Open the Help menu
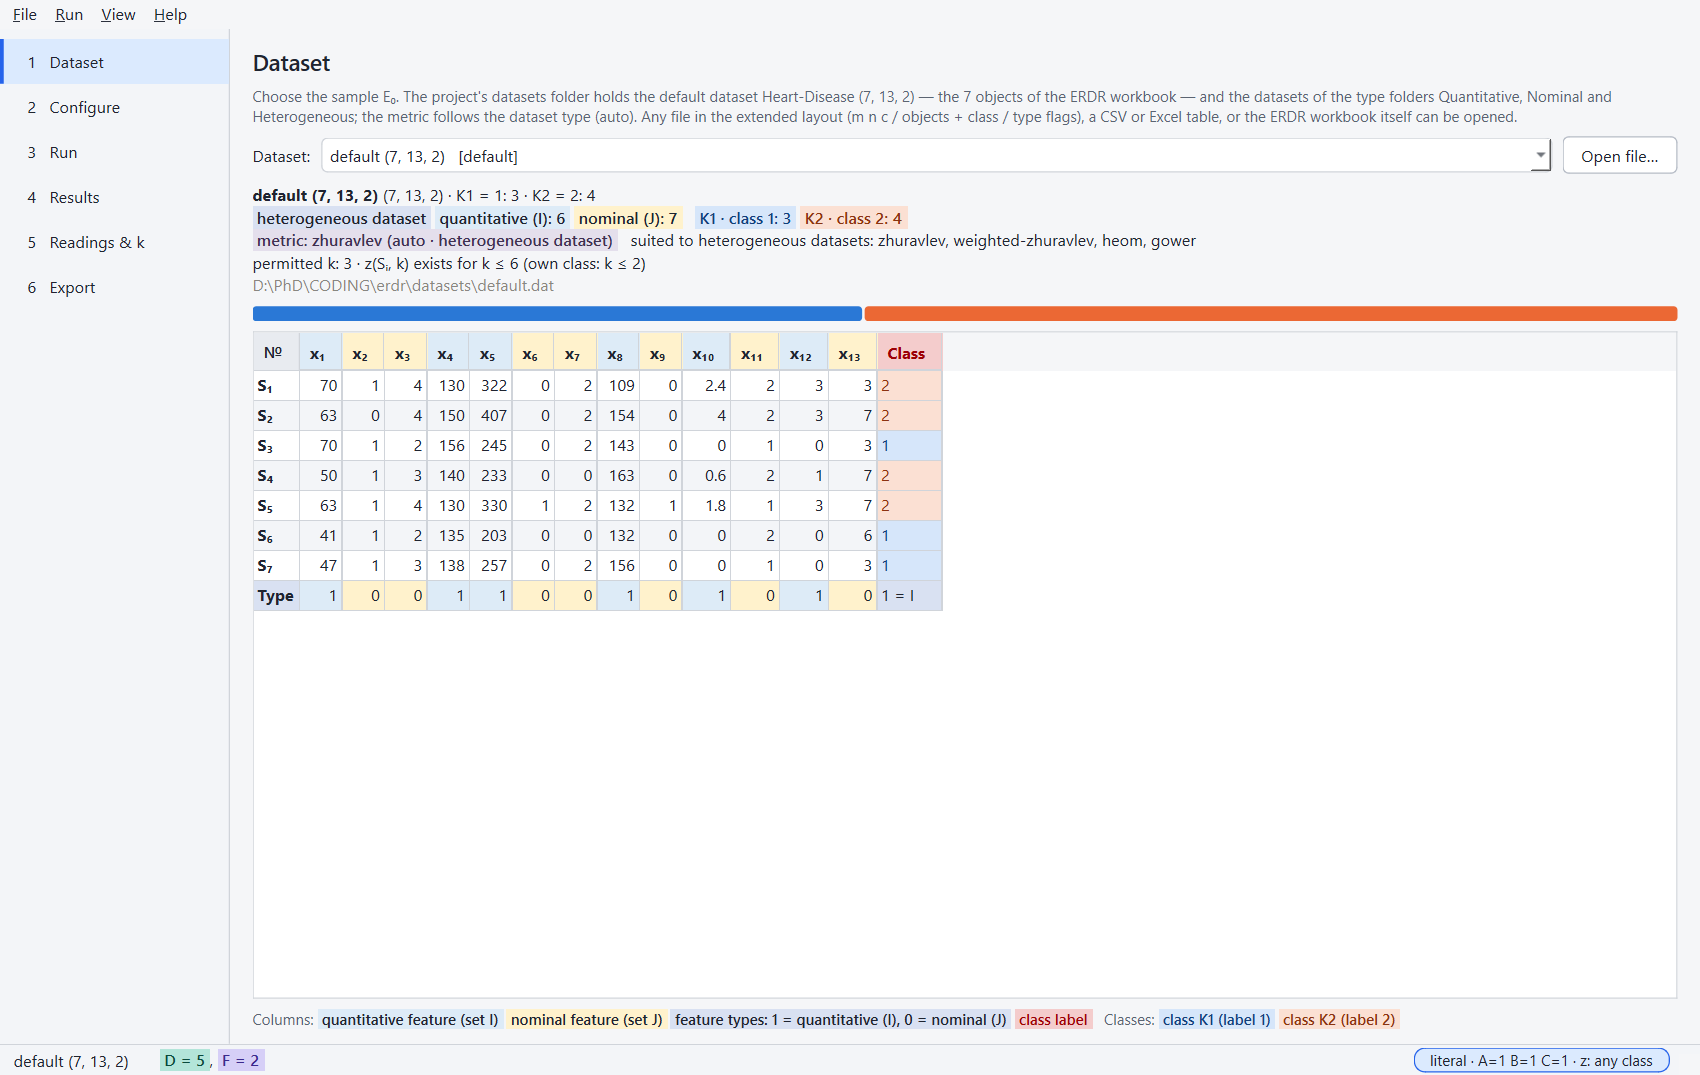The height and width of the screenshot is (1075, 1700). tap(170, 14)
